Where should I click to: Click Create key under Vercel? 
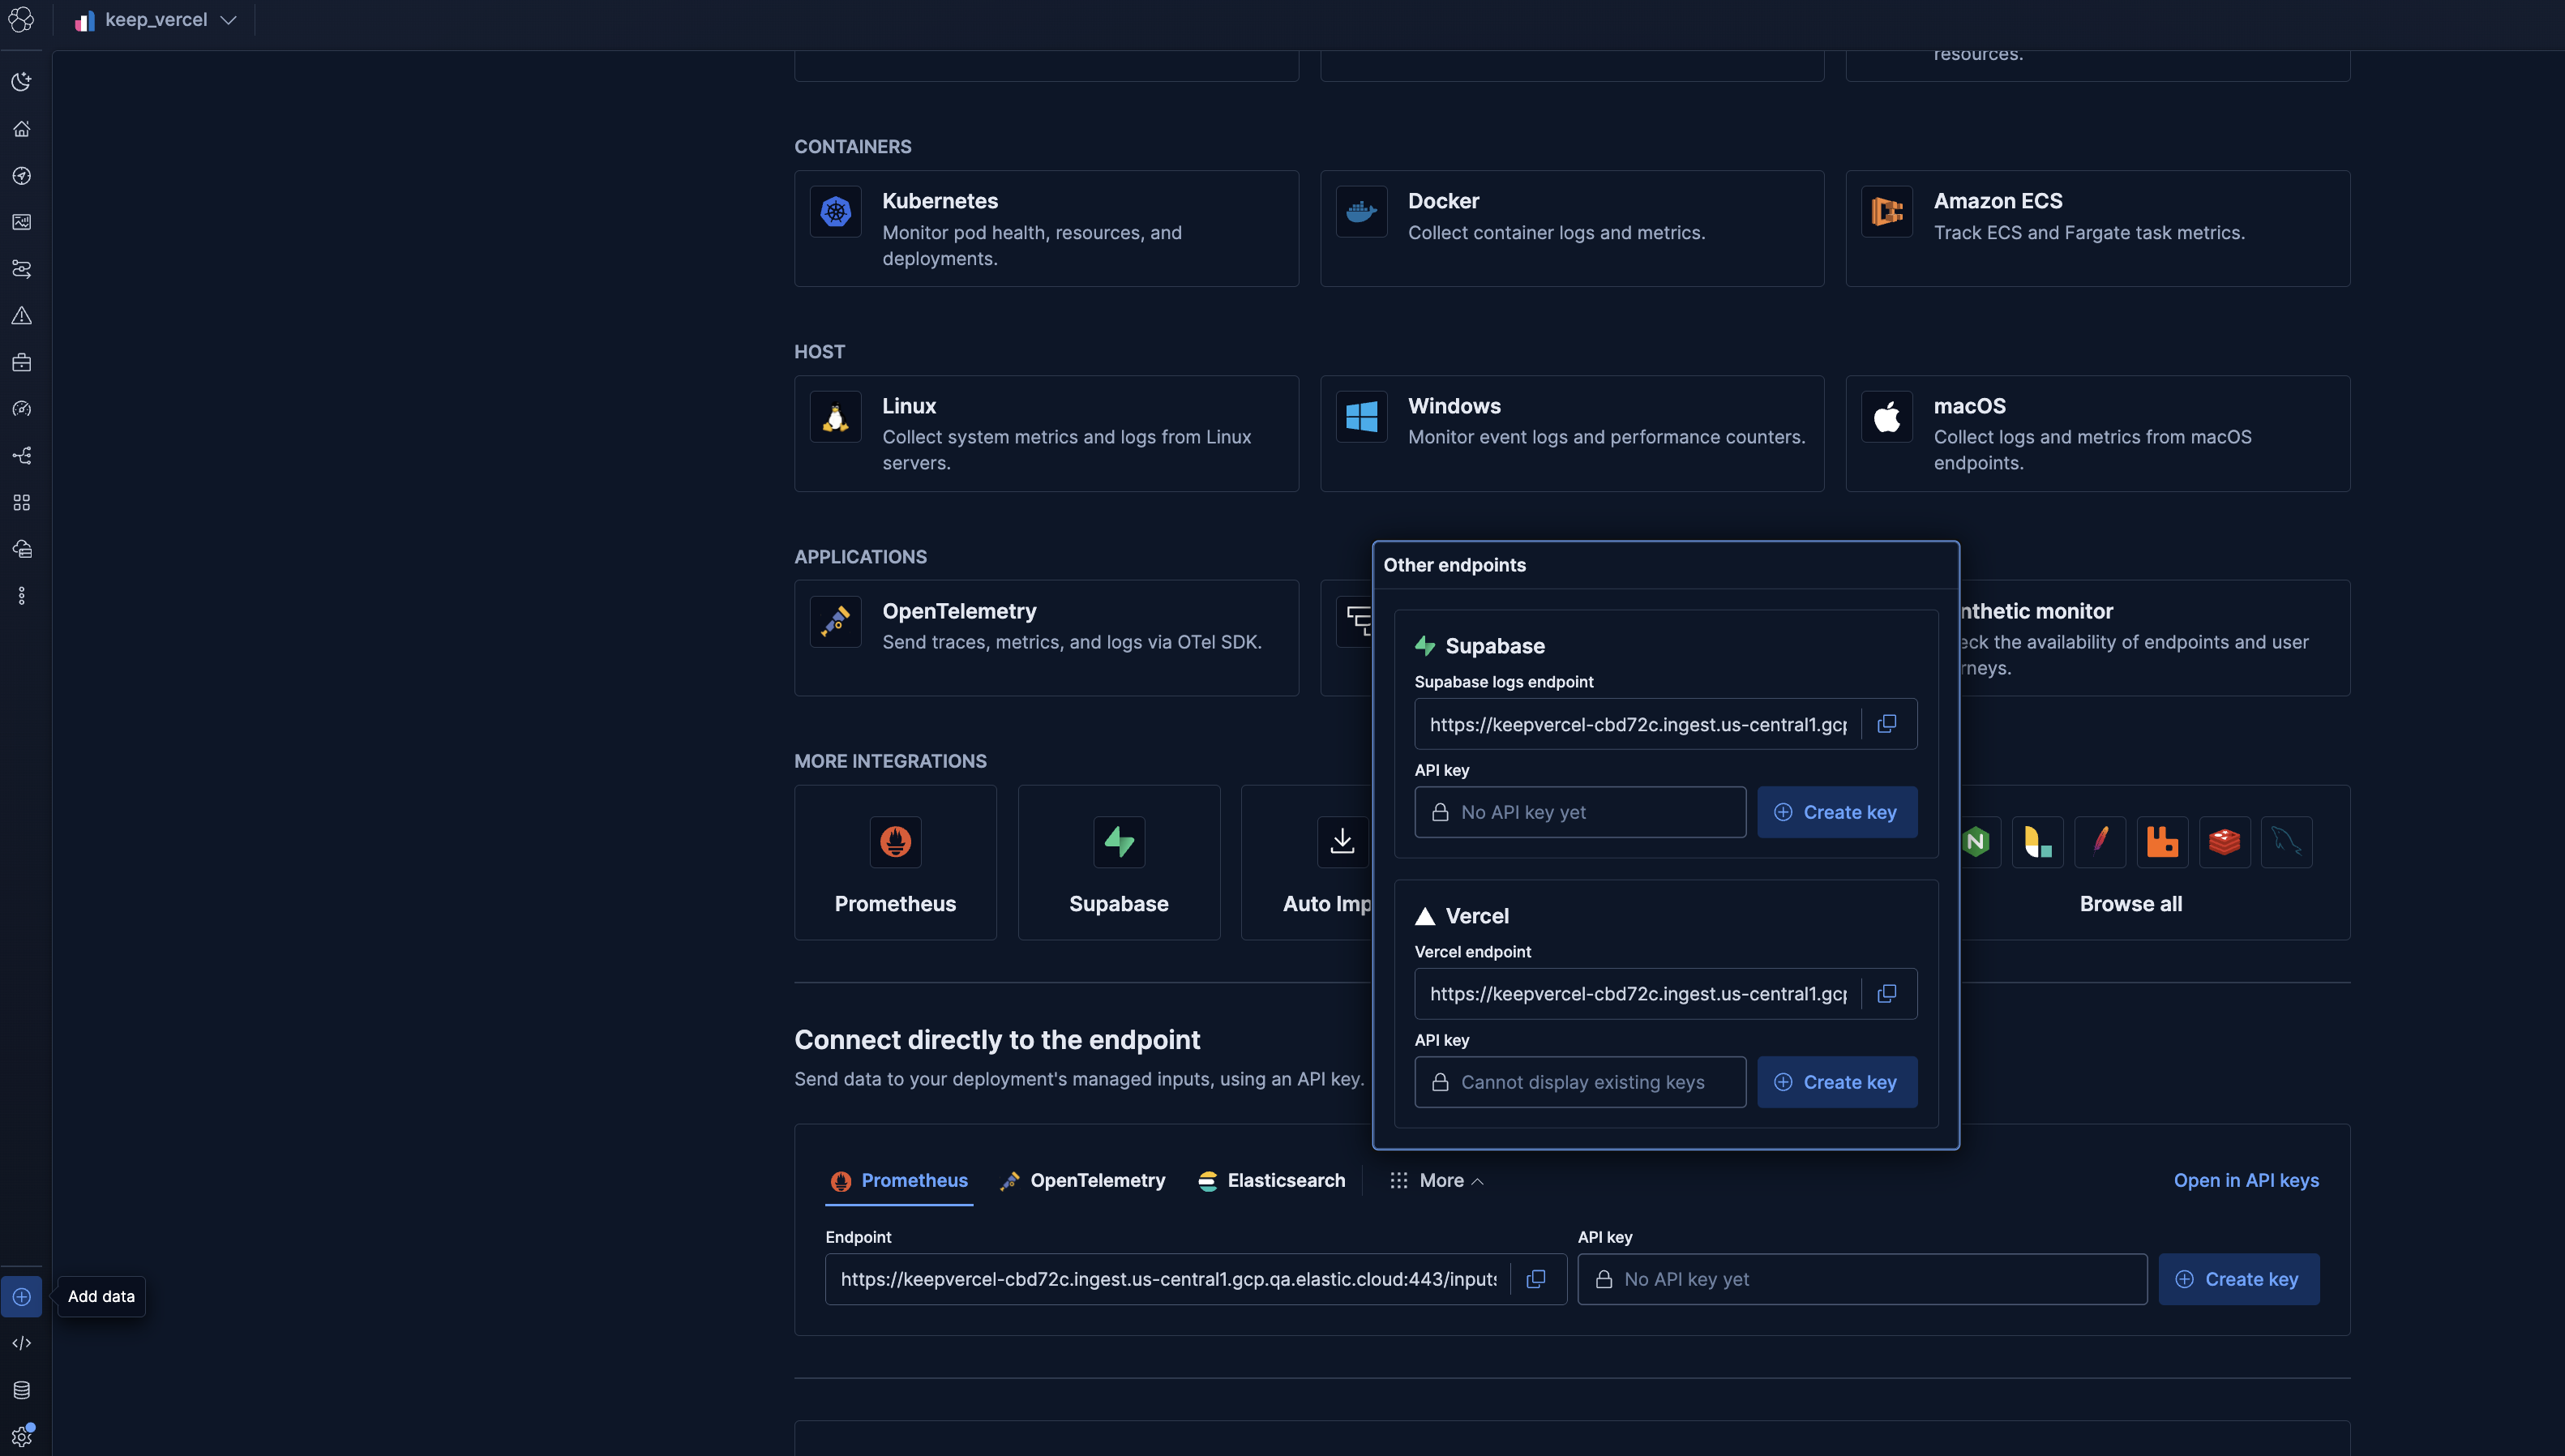[x=1837, y=1082]
